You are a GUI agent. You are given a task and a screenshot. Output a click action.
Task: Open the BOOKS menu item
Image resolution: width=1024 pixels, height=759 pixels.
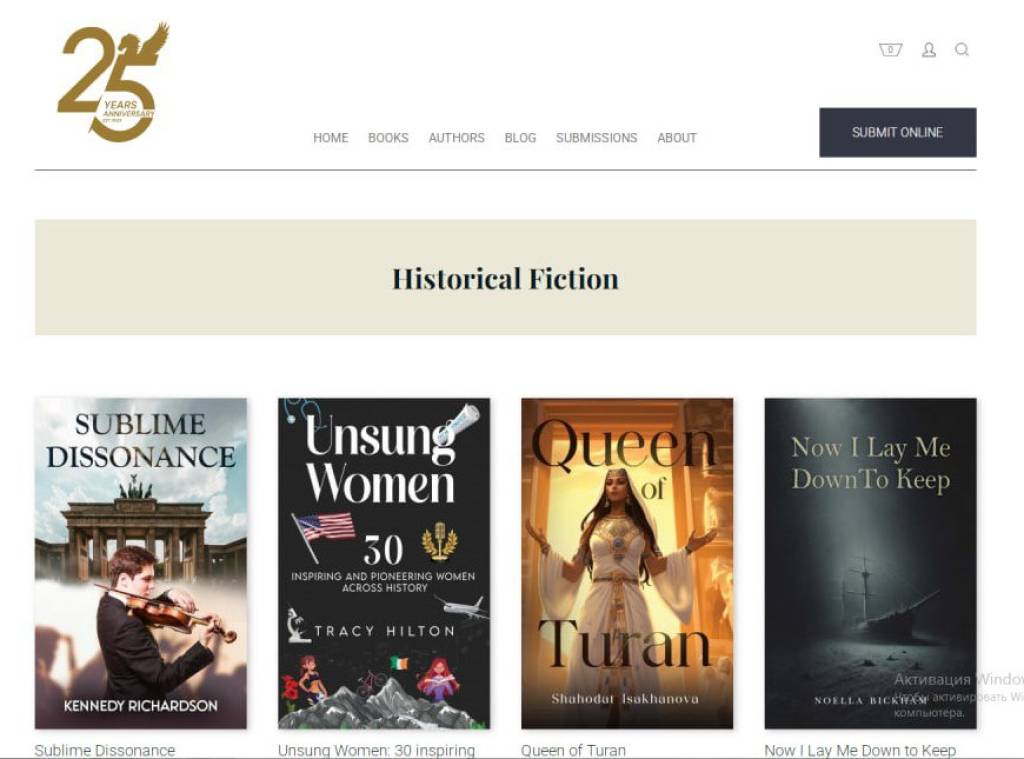[388, 138]
